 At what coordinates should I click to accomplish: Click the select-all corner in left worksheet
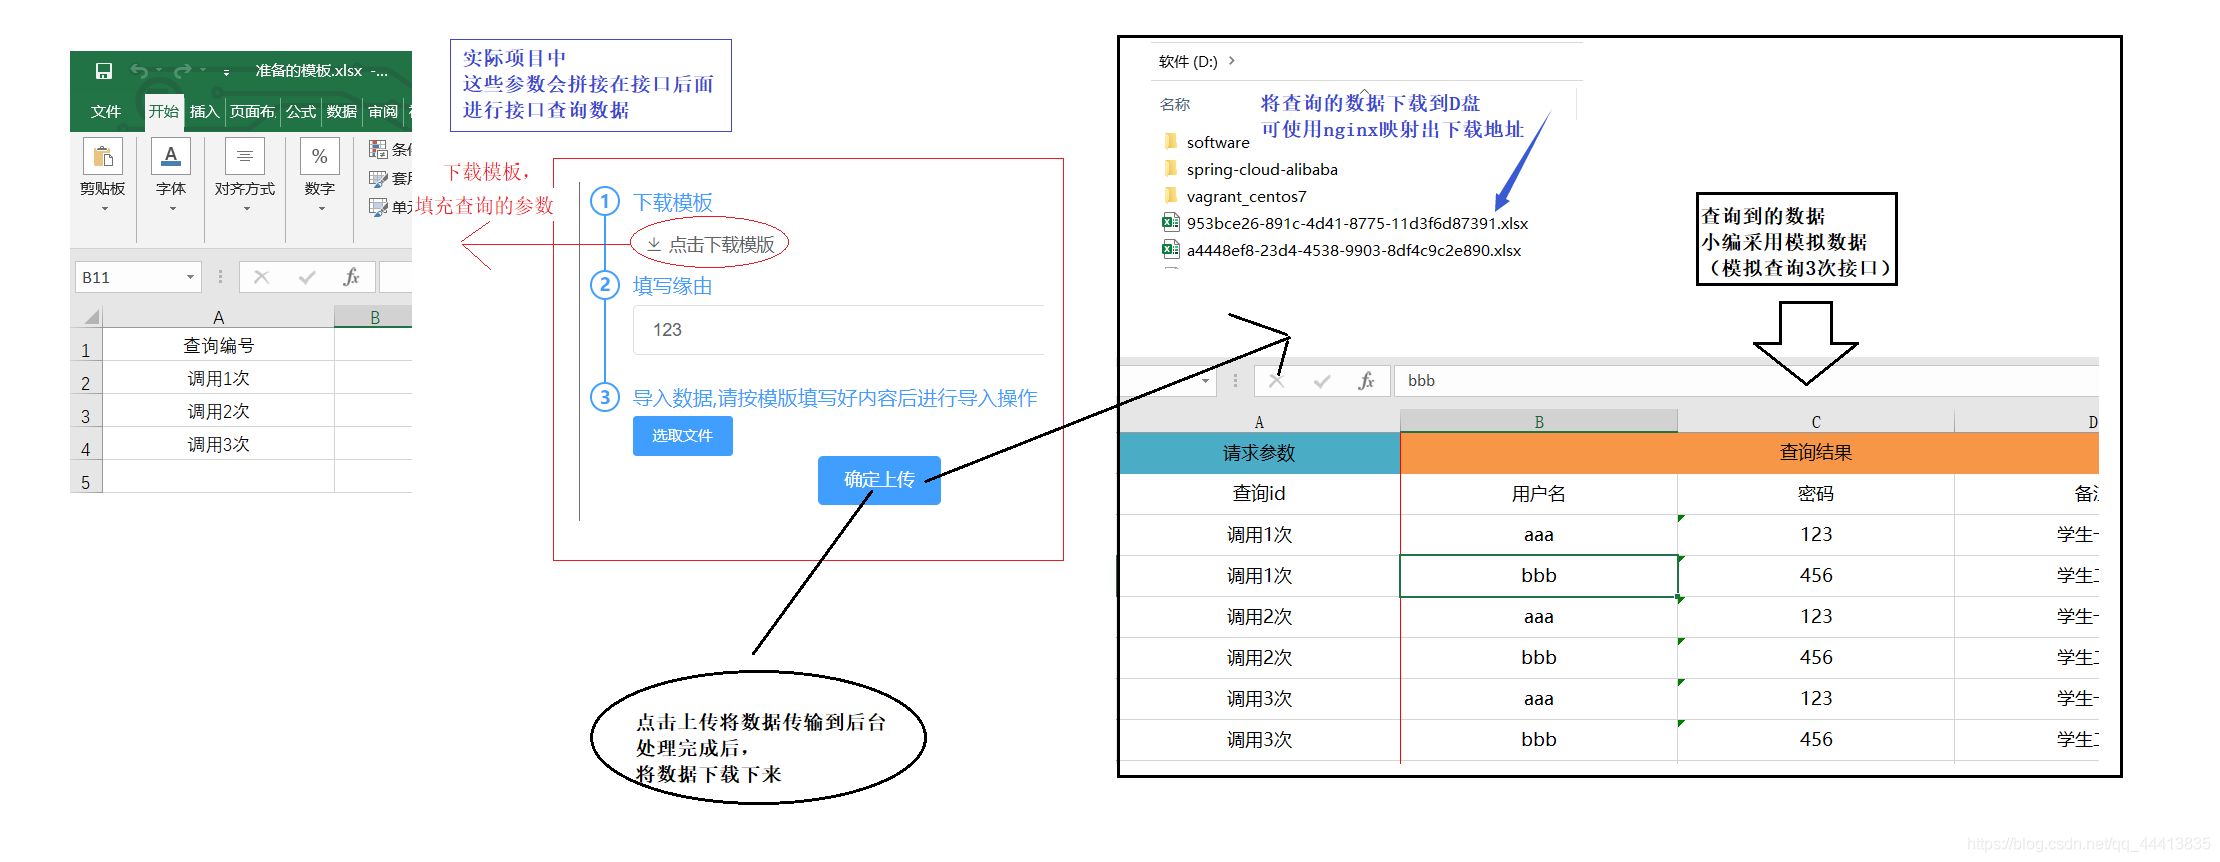(x=89, y=317)
